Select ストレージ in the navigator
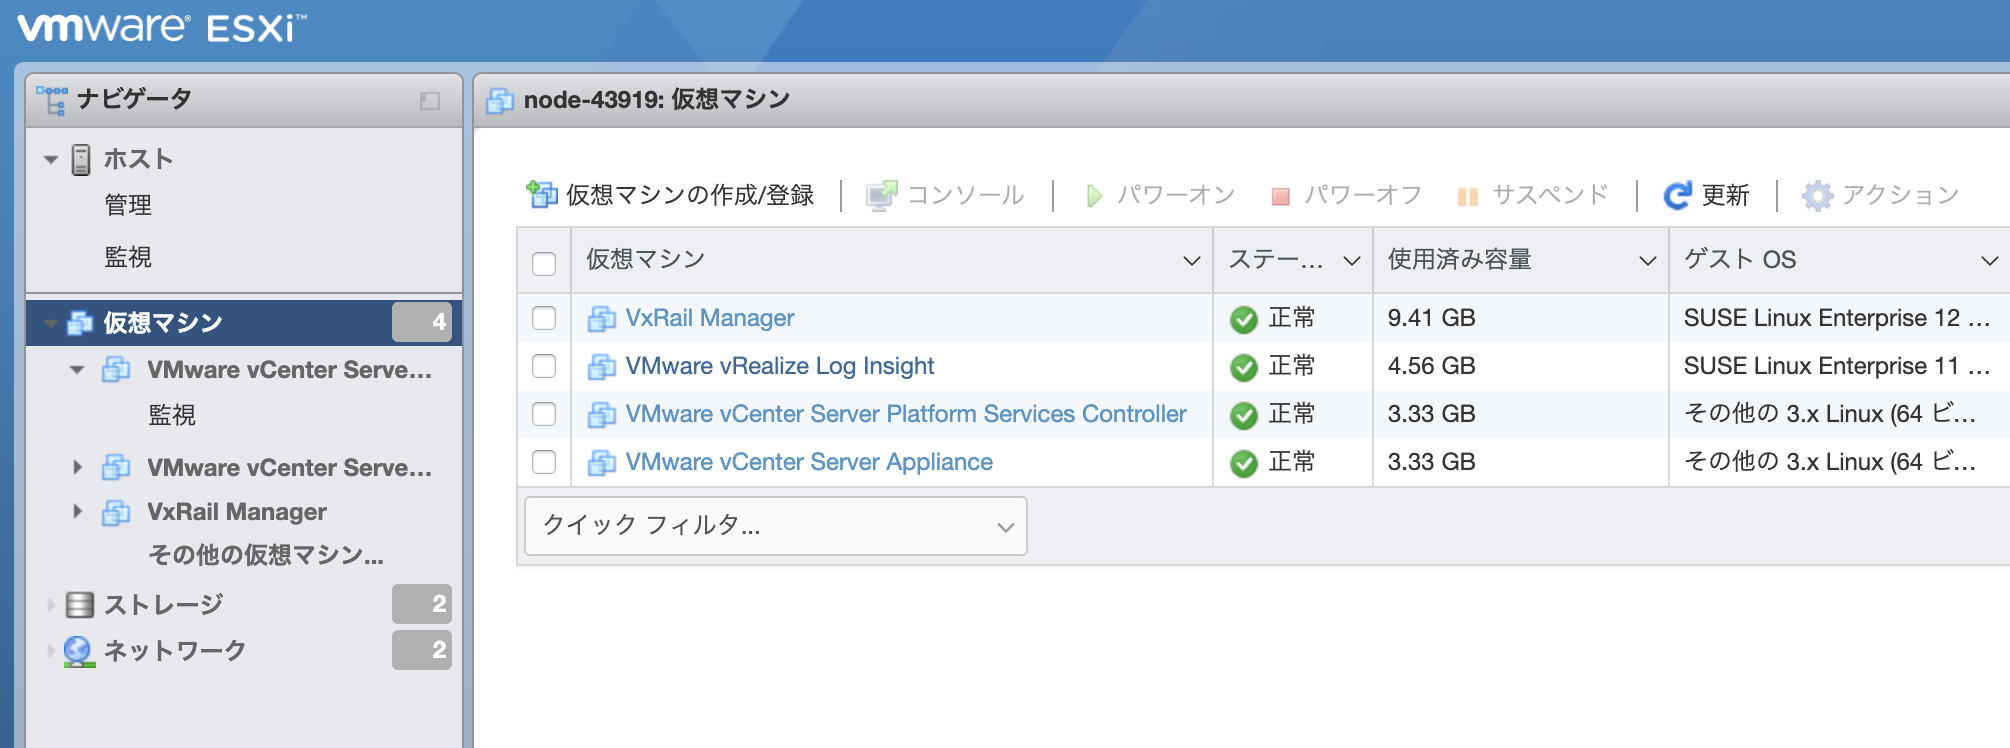This screenshot has height=748, width=2010. click(x=164, y=605)
